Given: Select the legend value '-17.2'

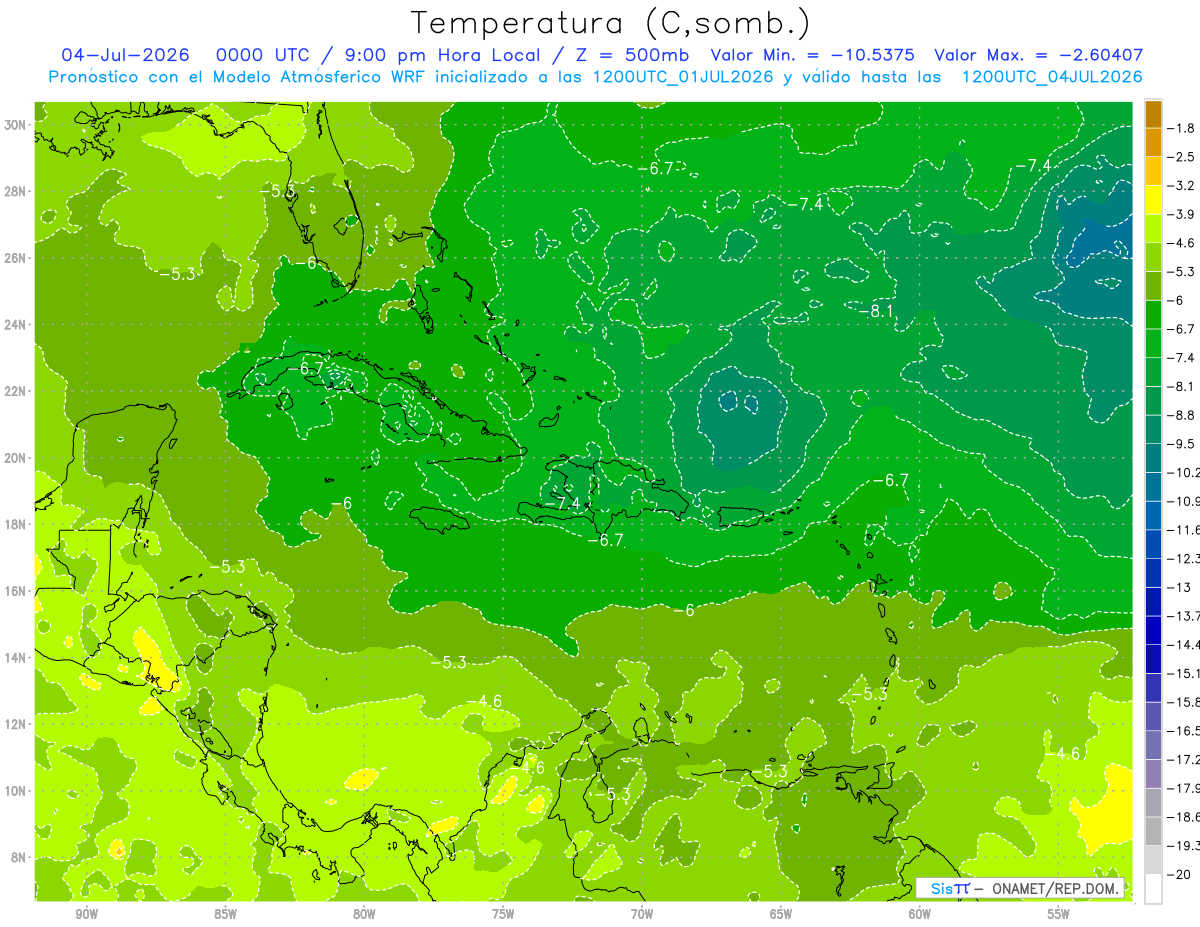Looking at the screenshot, I should coord(1184,759).
